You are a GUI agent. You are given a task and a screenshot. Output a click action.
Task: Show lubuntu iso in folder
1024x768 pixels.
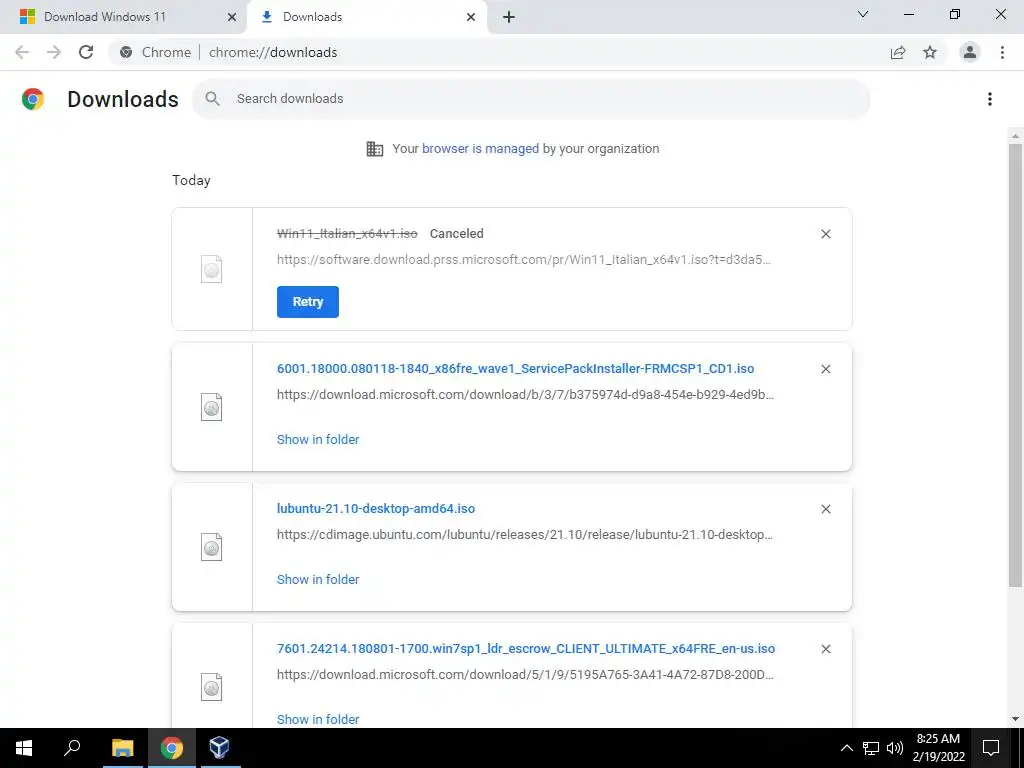point(318,579)
